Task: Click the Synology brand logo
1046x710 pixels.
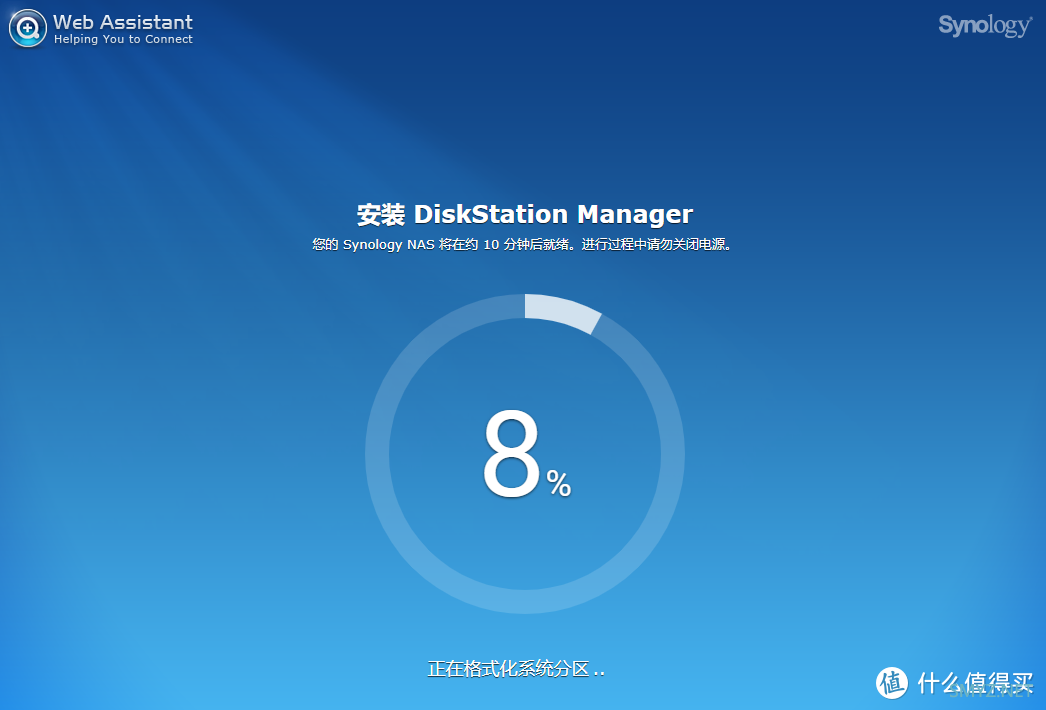Action: click(x=985, y=25)
